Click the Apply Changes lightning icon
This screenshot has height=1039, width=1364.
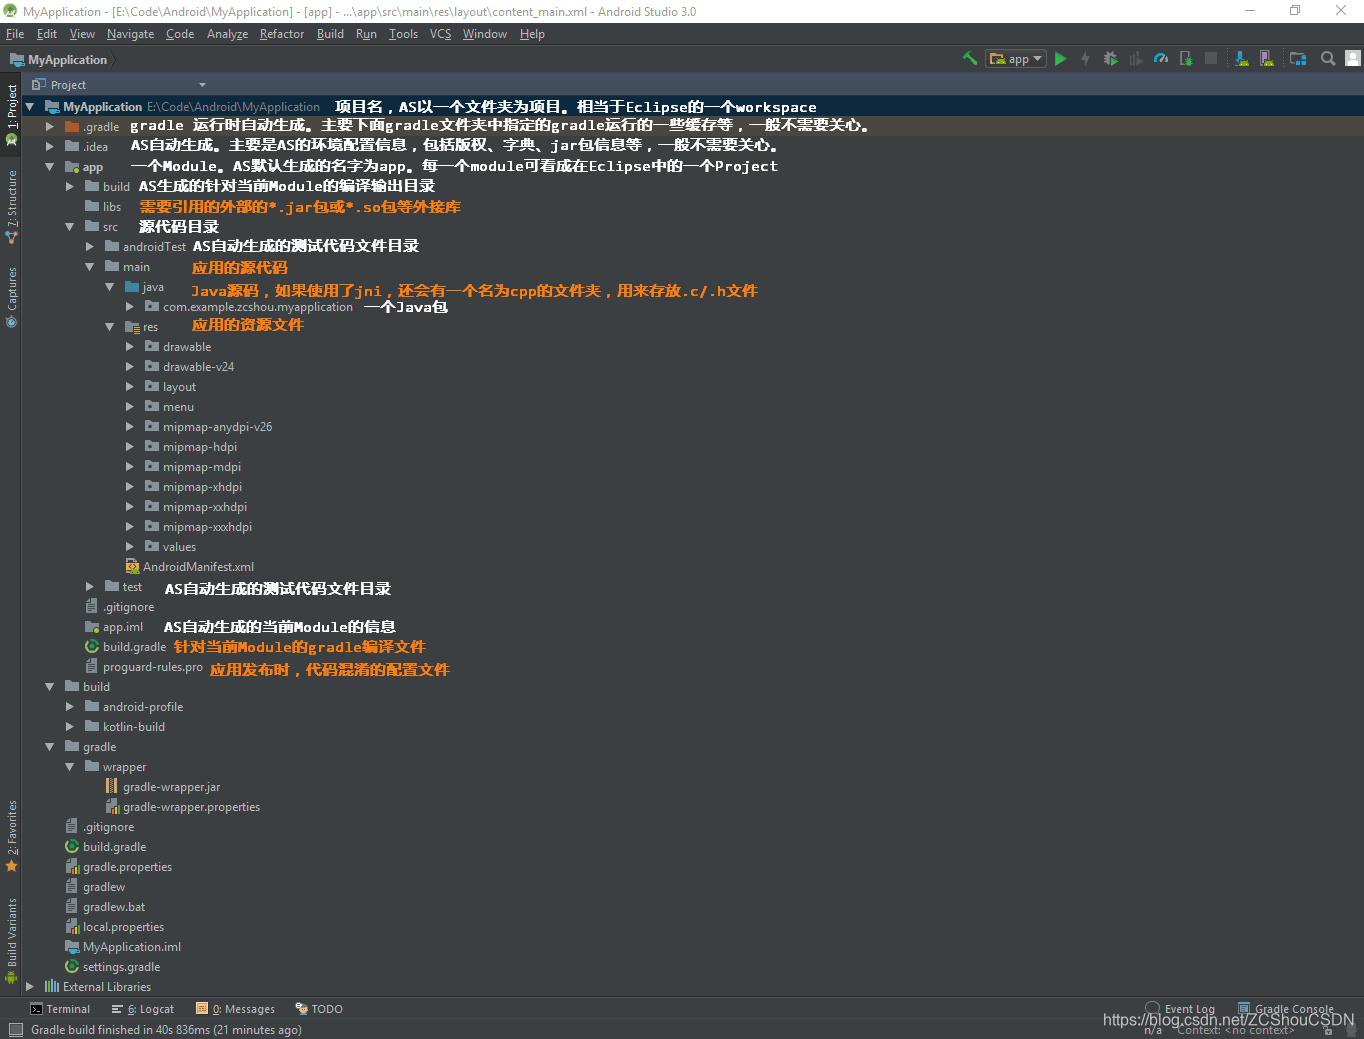coord(1085,59)
